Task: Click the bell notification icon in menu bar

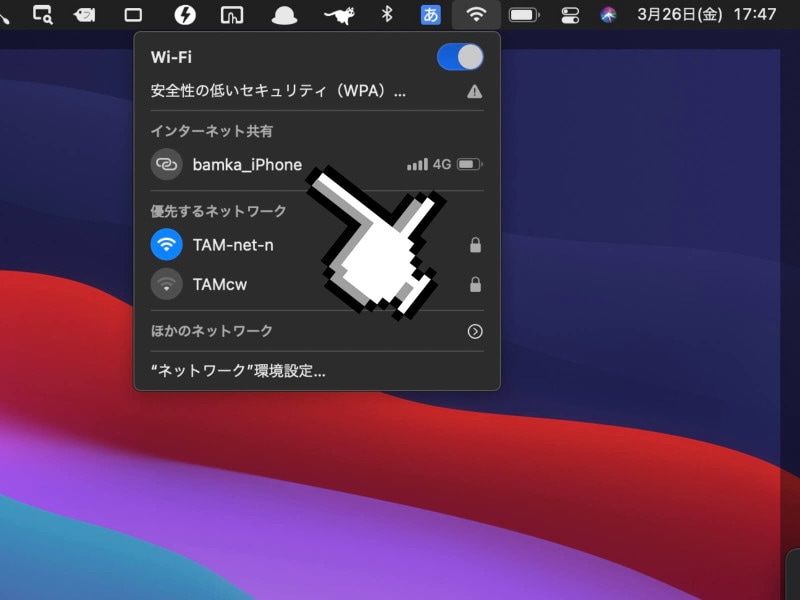Action: click(x=285, y=14)
